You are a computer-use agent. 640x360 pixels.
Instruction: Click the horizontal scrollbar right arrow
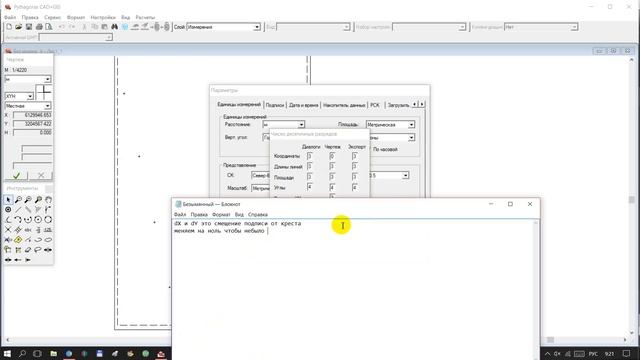pyautogui.click(x=625, y=340)
